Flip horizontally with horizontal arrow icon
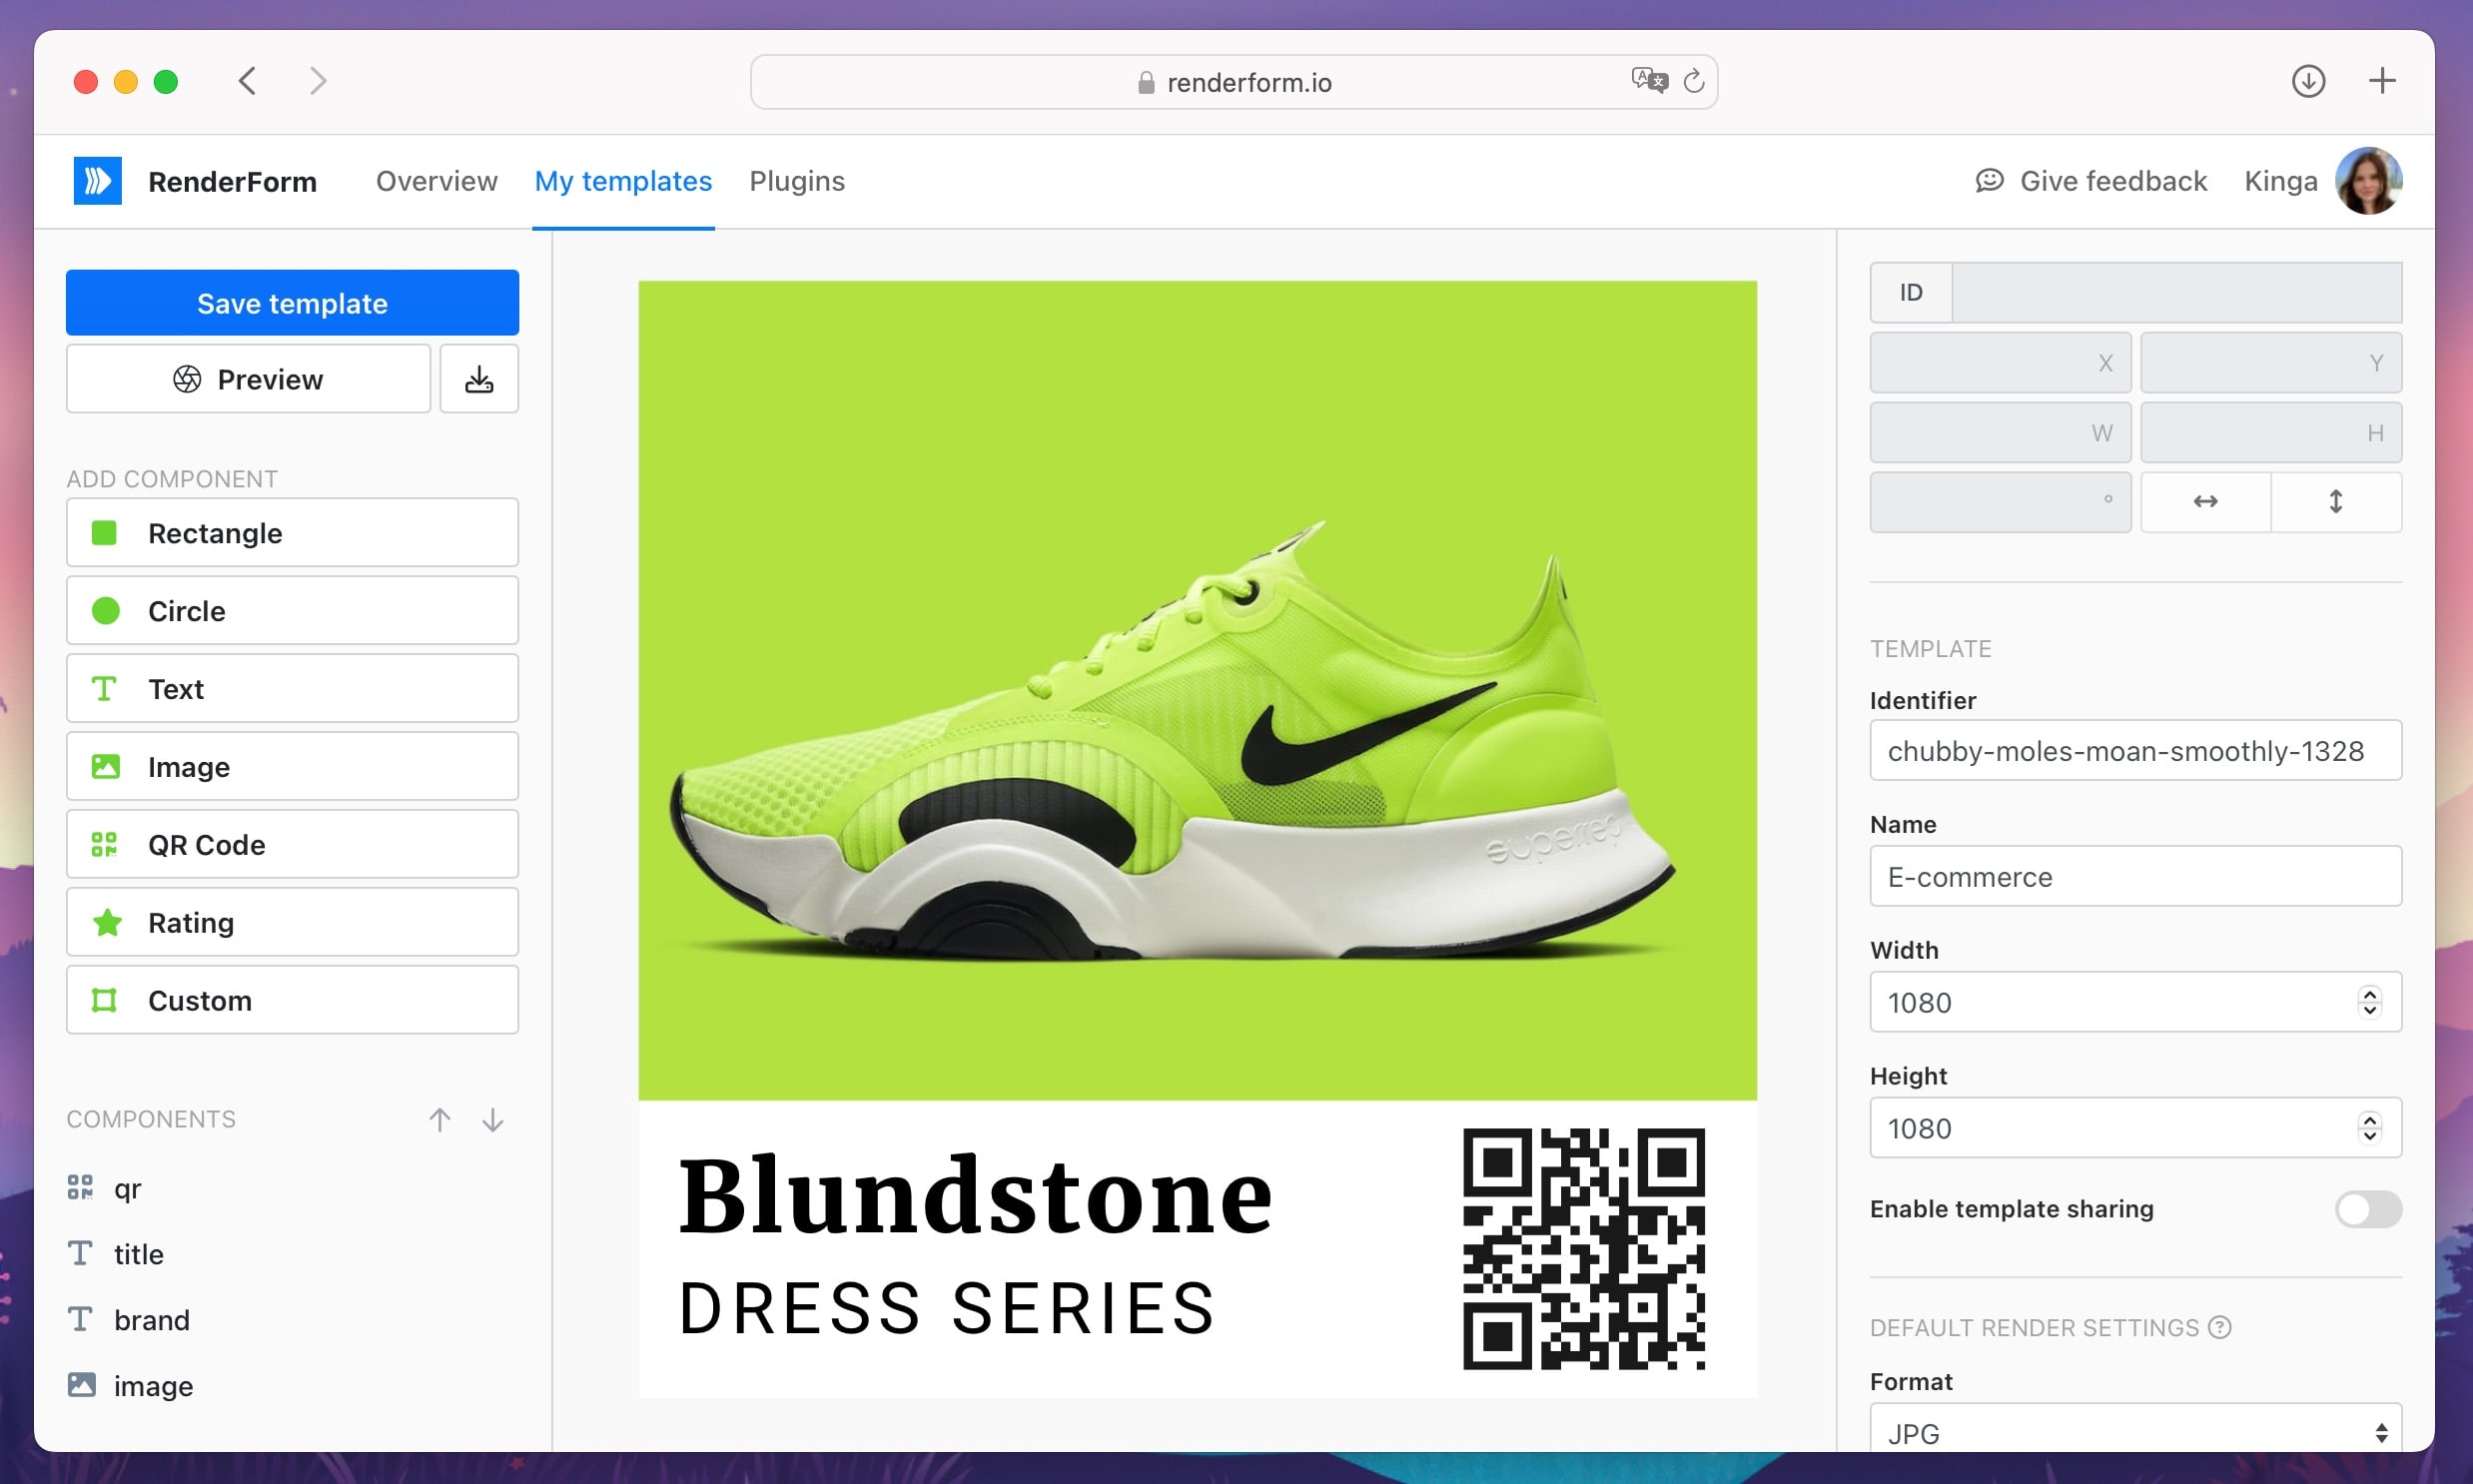 tap(2206, 502)
